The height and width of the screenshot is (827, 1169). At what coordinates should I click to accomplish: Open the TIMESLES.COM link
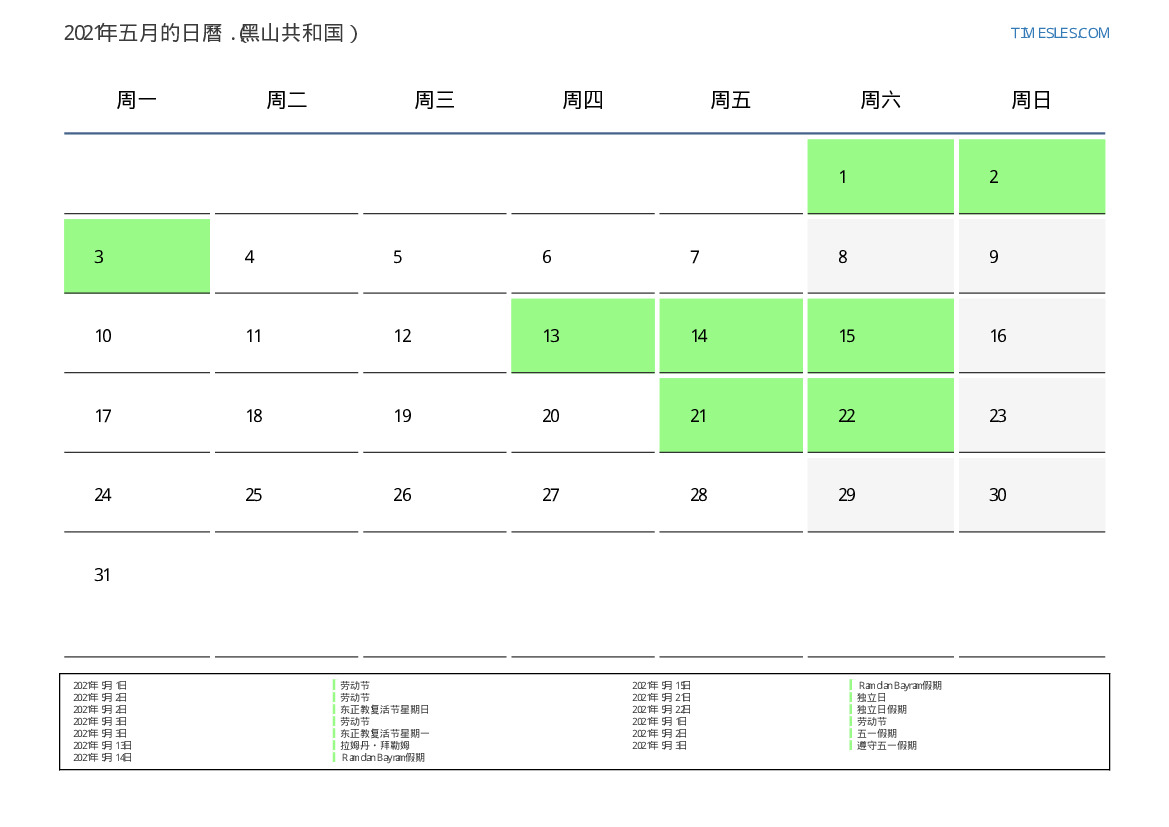[1059, 33]
